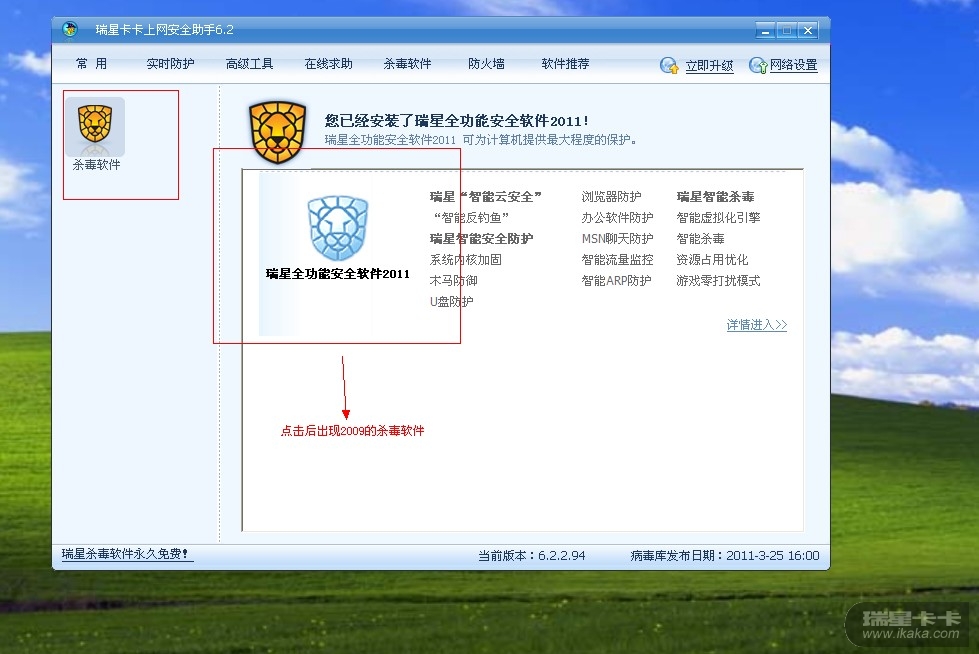Click the 瑞星杀毒软件永久免费 link

point(125,553)
